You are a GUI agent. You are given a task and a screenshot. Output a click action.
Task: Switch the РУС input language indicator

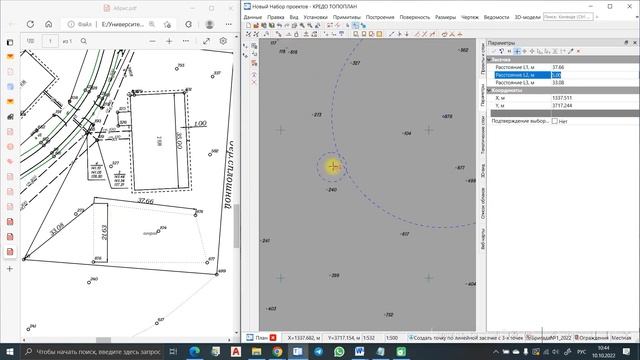(581, 351)
